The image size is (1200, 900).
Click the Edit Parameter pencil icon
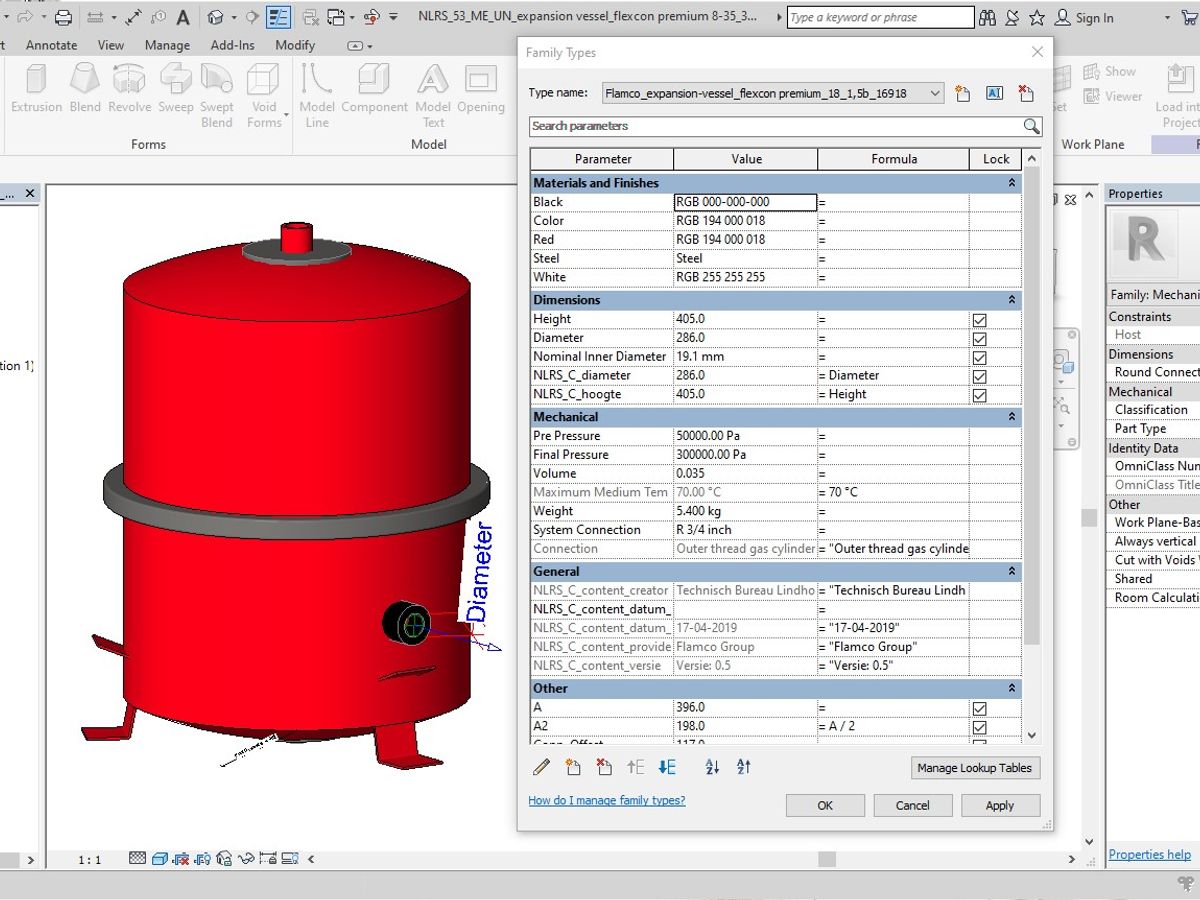coord(541,767)
